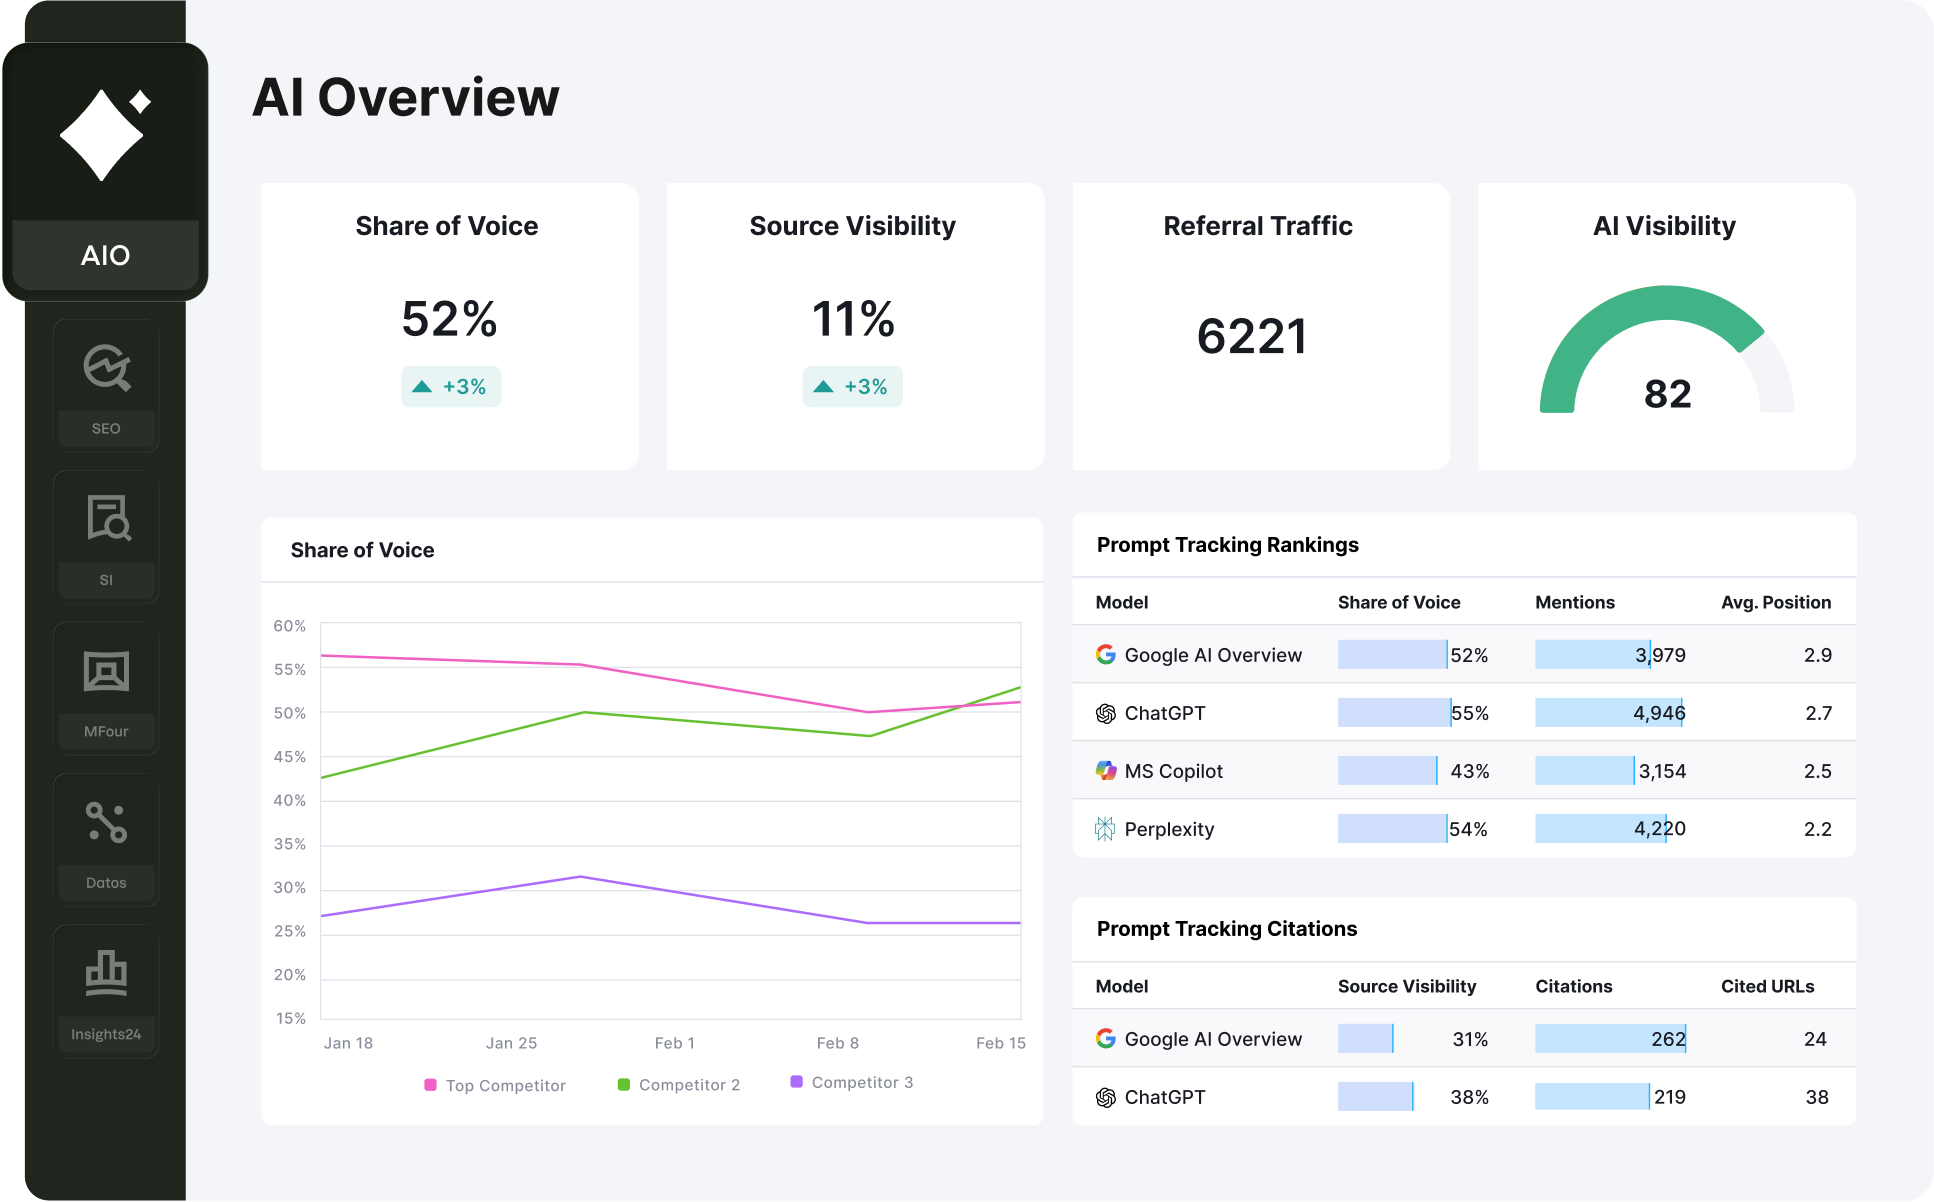Toggle Competitor 2 legend entry
1934x1202 pixels.
coord(679,1085)
